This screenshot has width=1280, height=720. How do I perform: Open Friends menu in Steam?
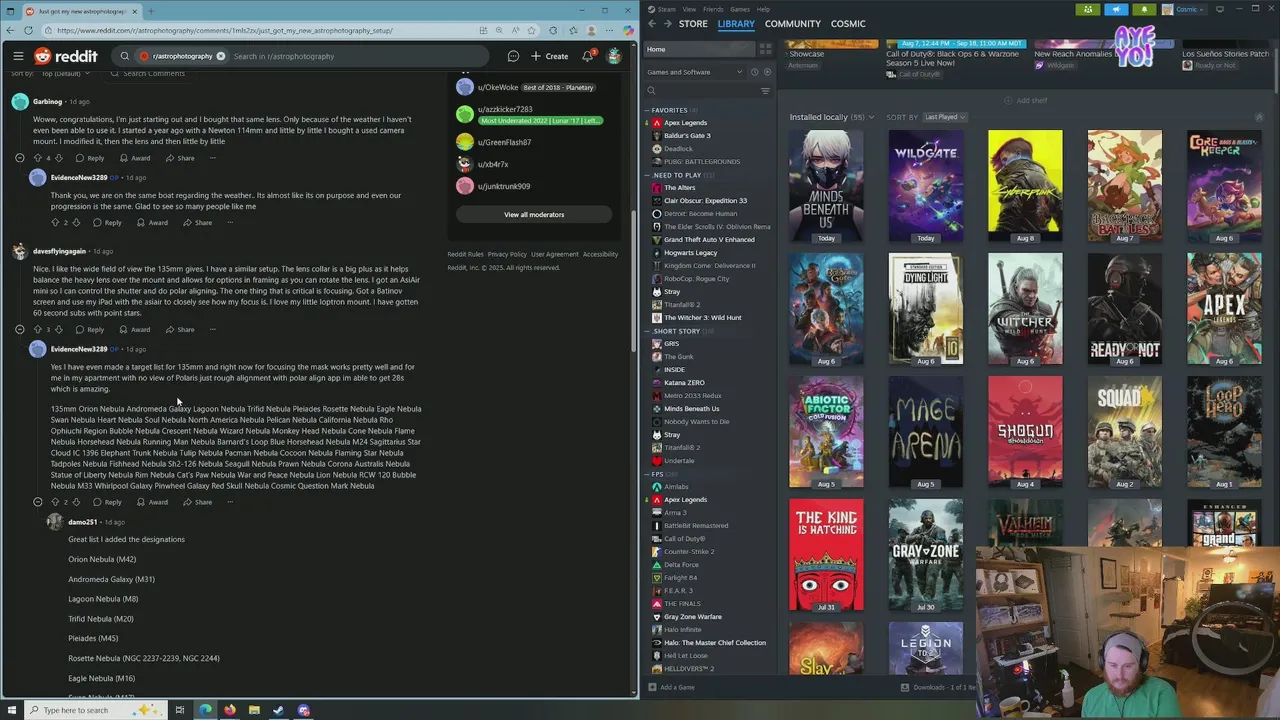coord(714,9)
